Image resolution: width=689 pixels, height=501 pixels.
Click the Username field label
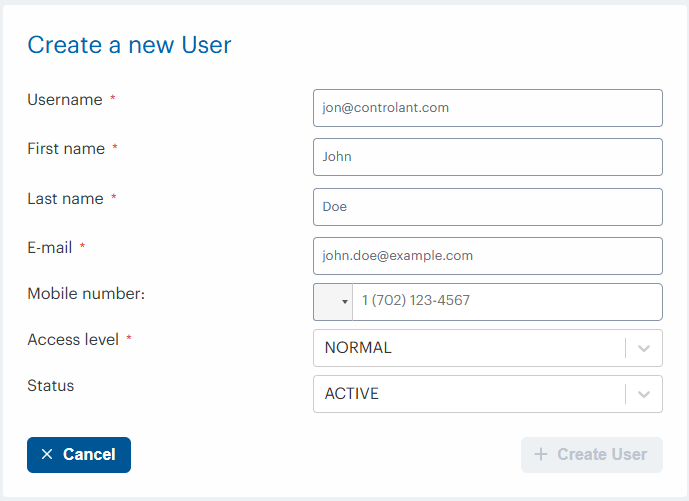tap(65, 100)
